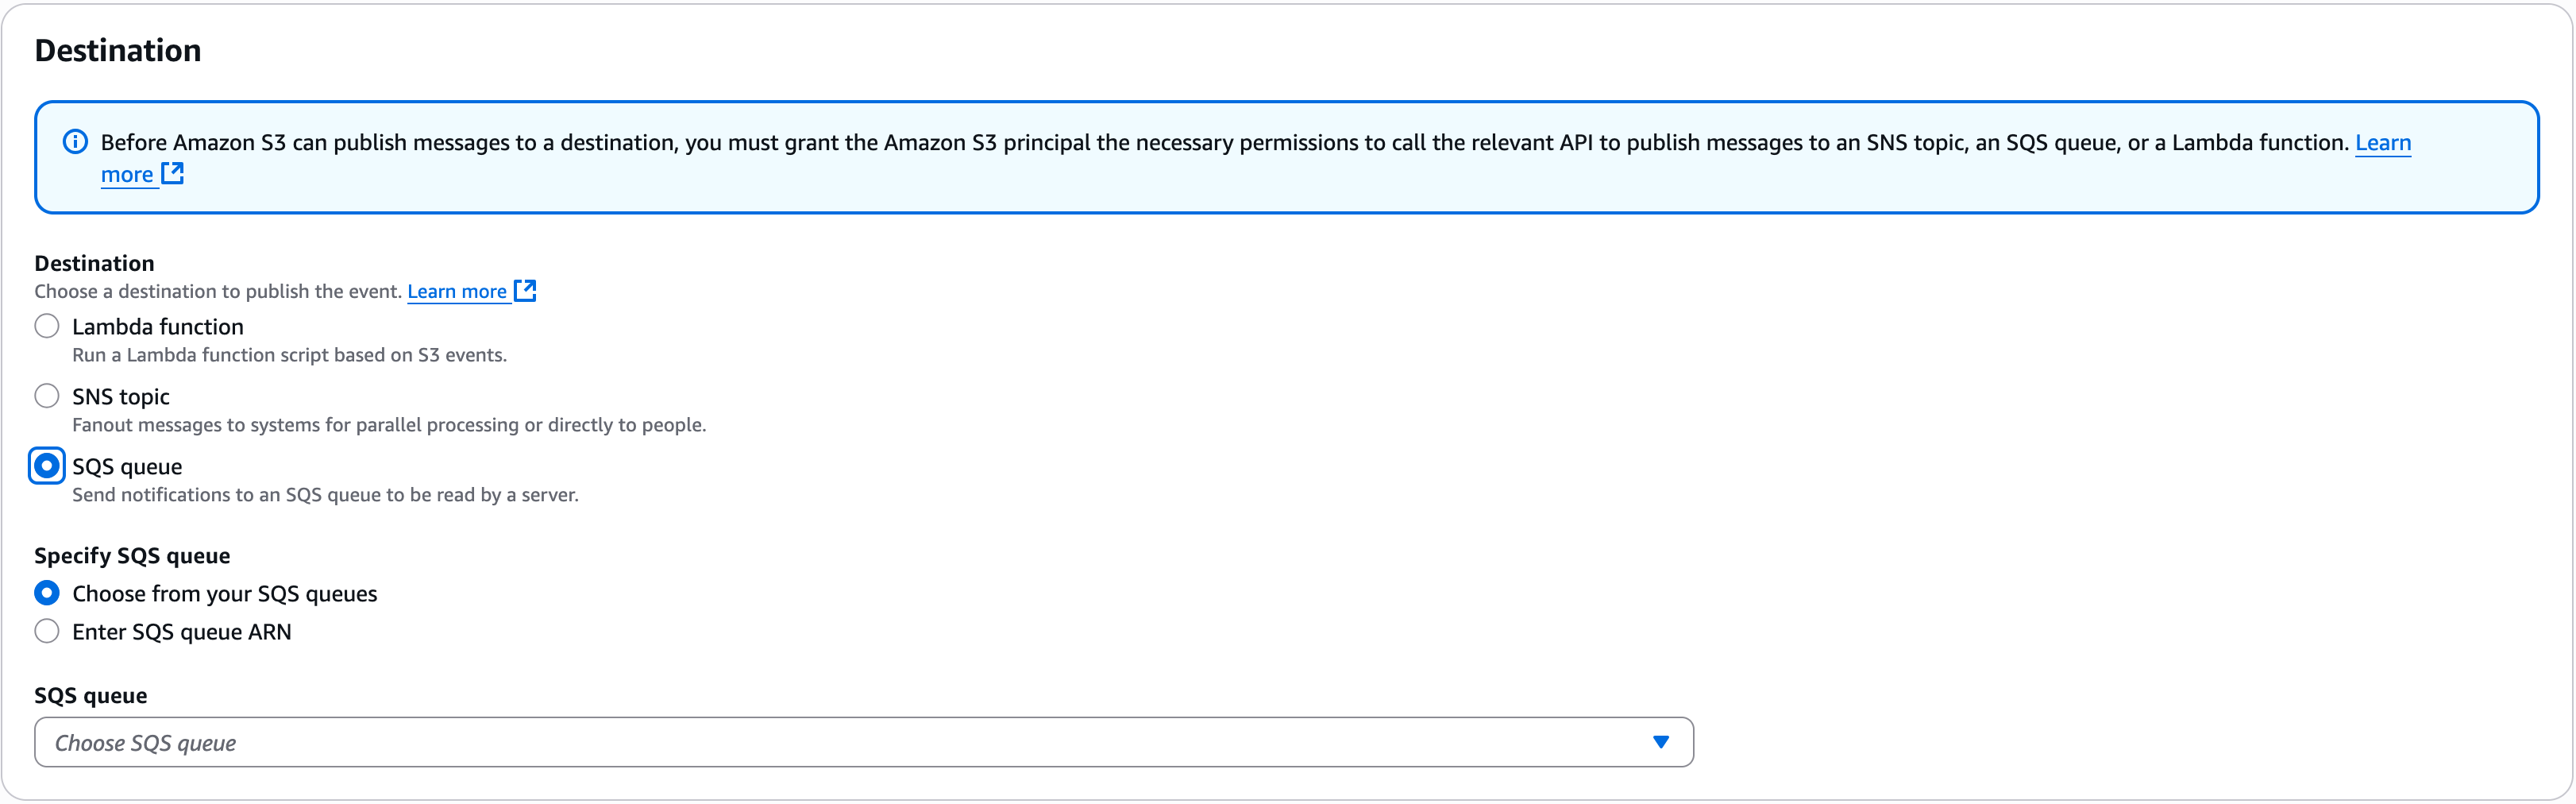2576x804 pixels.
Task: Click the "Specify SQS queue" heading
Action: point(132,556)
